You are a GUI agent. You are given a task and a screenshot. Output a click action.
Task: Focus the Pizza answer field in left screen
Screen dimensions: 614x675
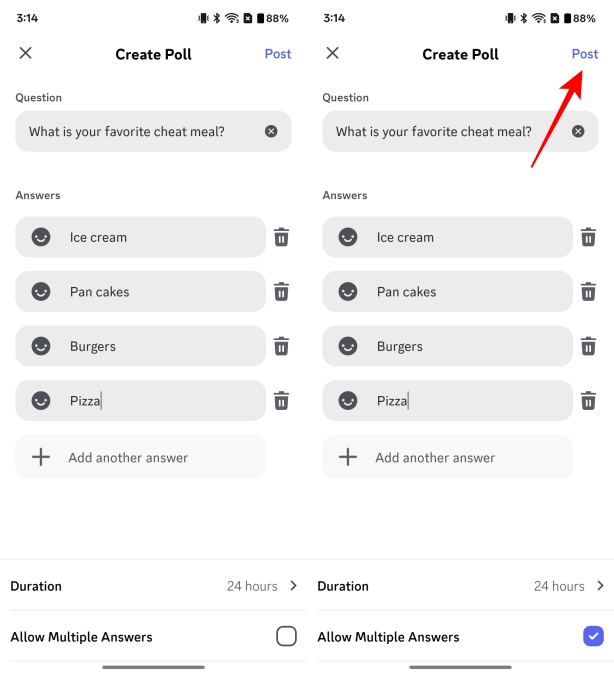pyautogui.click(x=160, y=401)
